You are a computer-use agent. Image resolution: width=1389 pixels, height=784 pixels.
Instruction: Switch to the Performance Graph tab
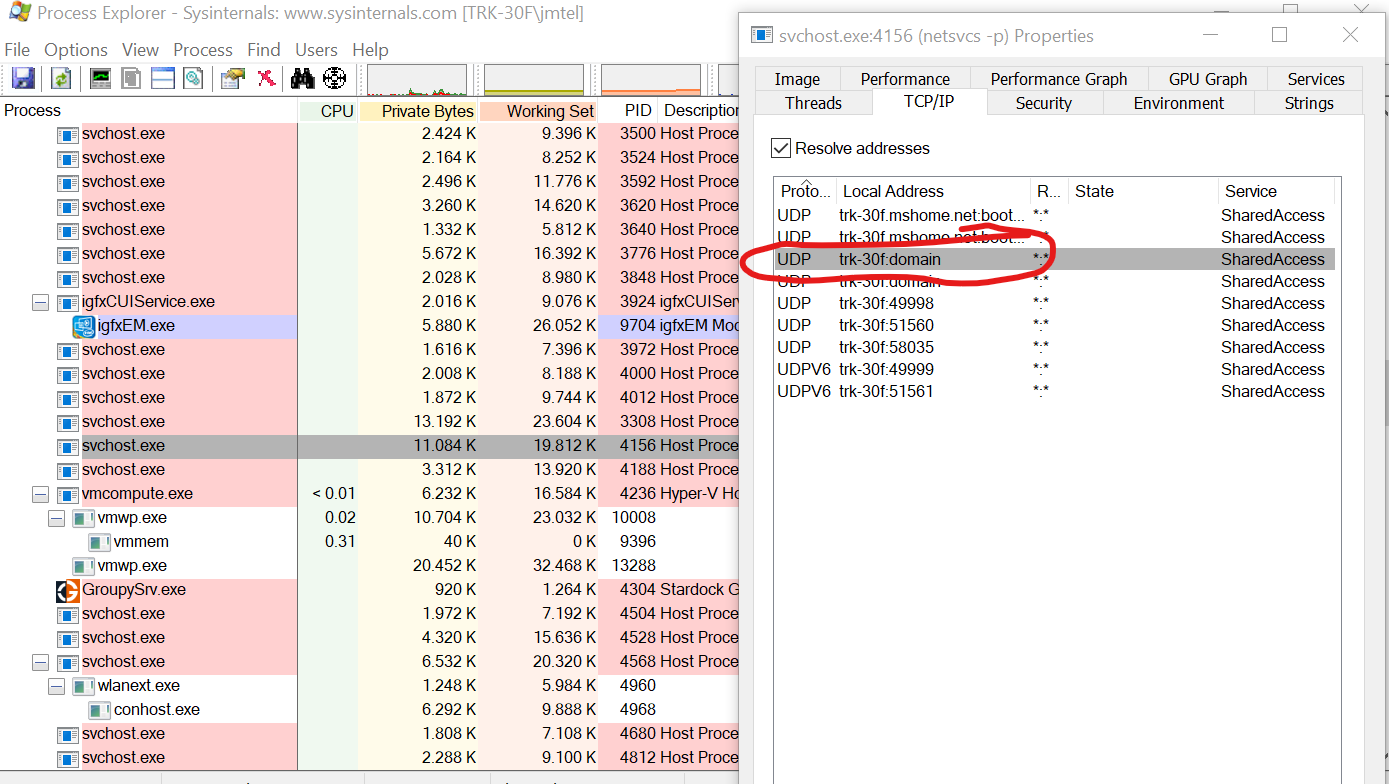tap(1059, 79)
